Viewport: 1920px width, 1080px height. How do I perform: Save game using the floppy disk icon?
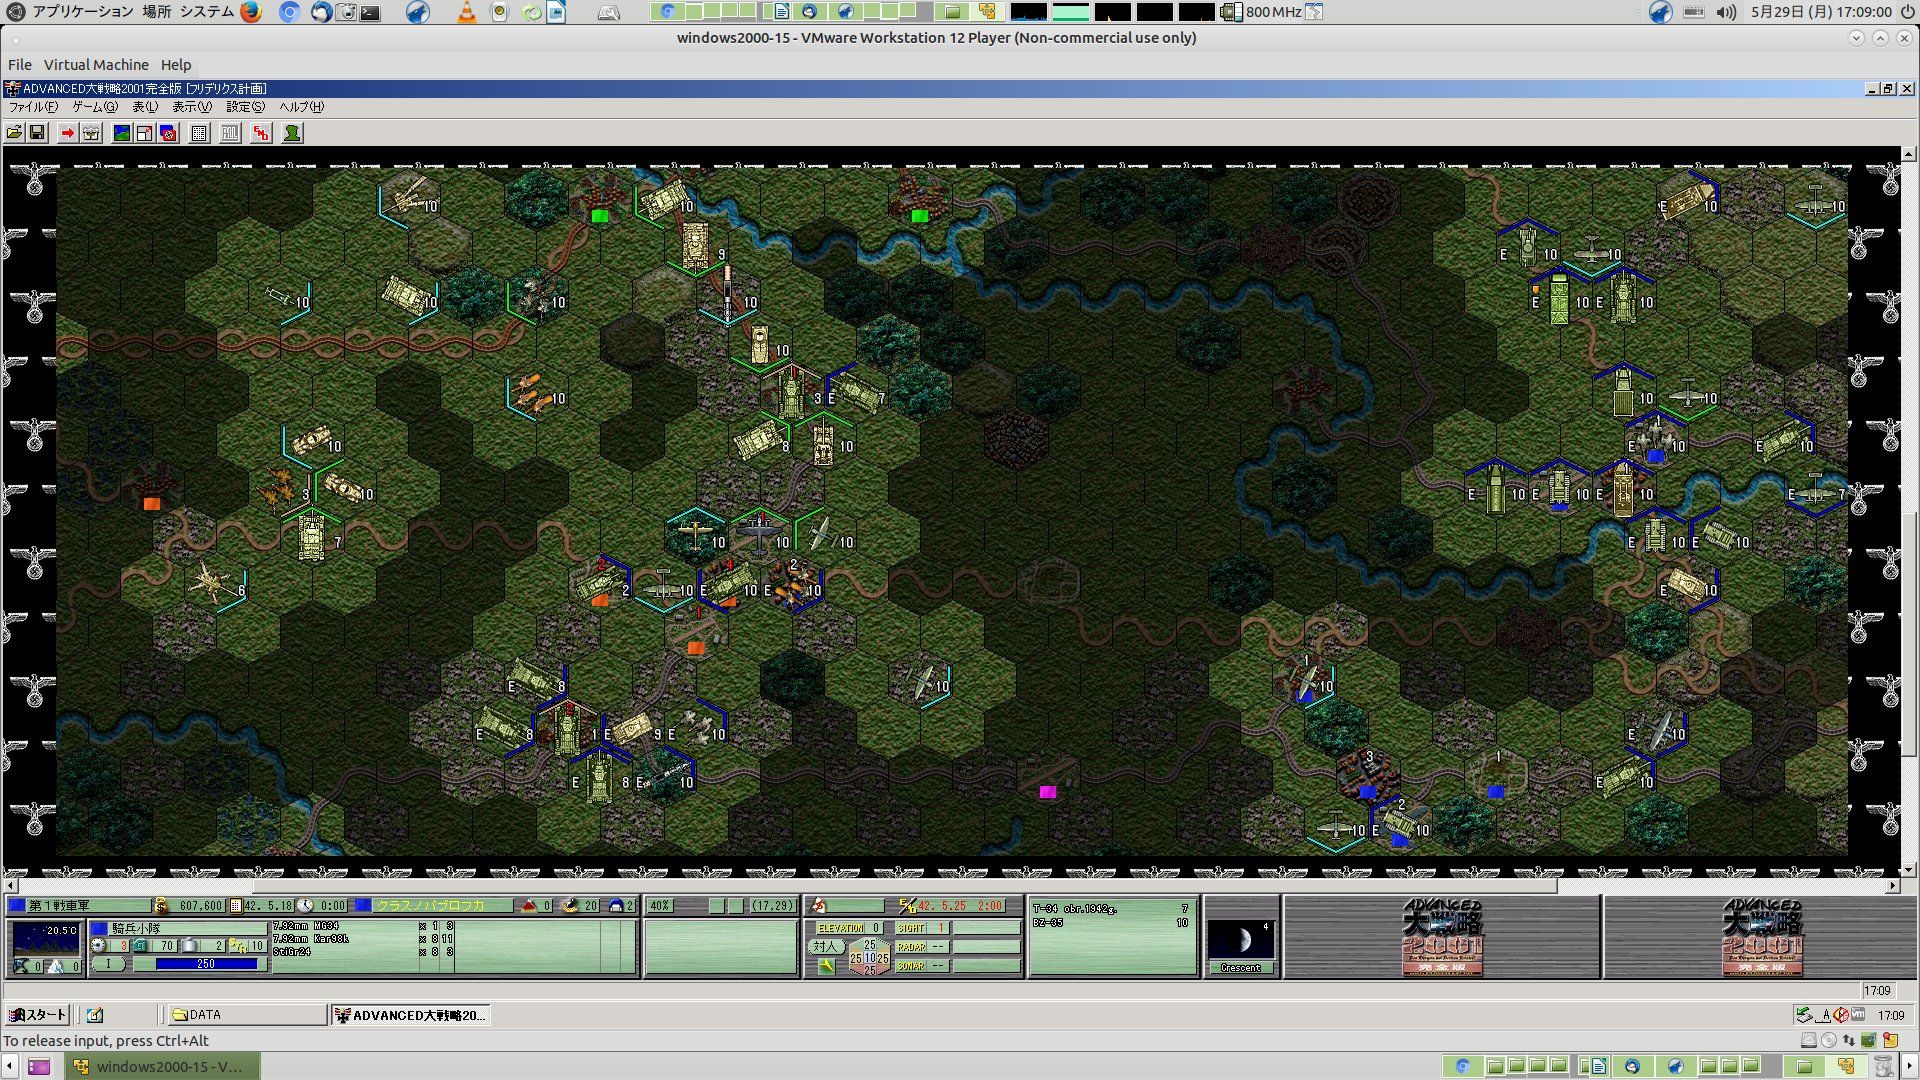(x=37, y=133)
